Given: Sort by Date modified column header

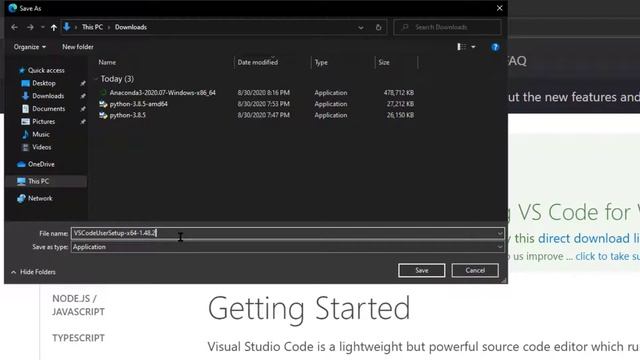Looking at the screenshot, I should (x=258, y=62).
